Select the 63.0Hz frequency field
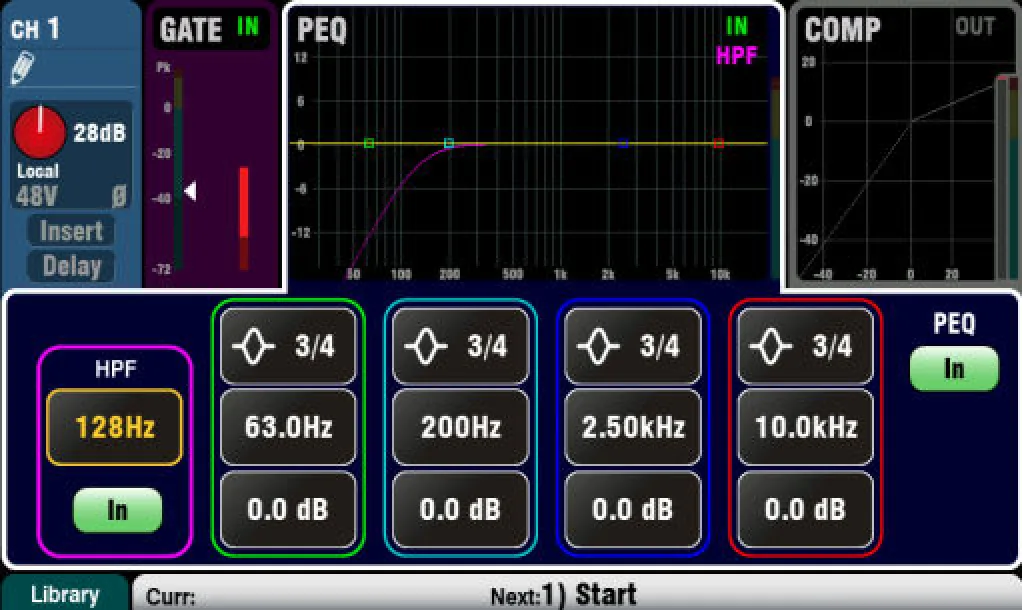Screen dimensions: 1022x610 click(288, 428)
